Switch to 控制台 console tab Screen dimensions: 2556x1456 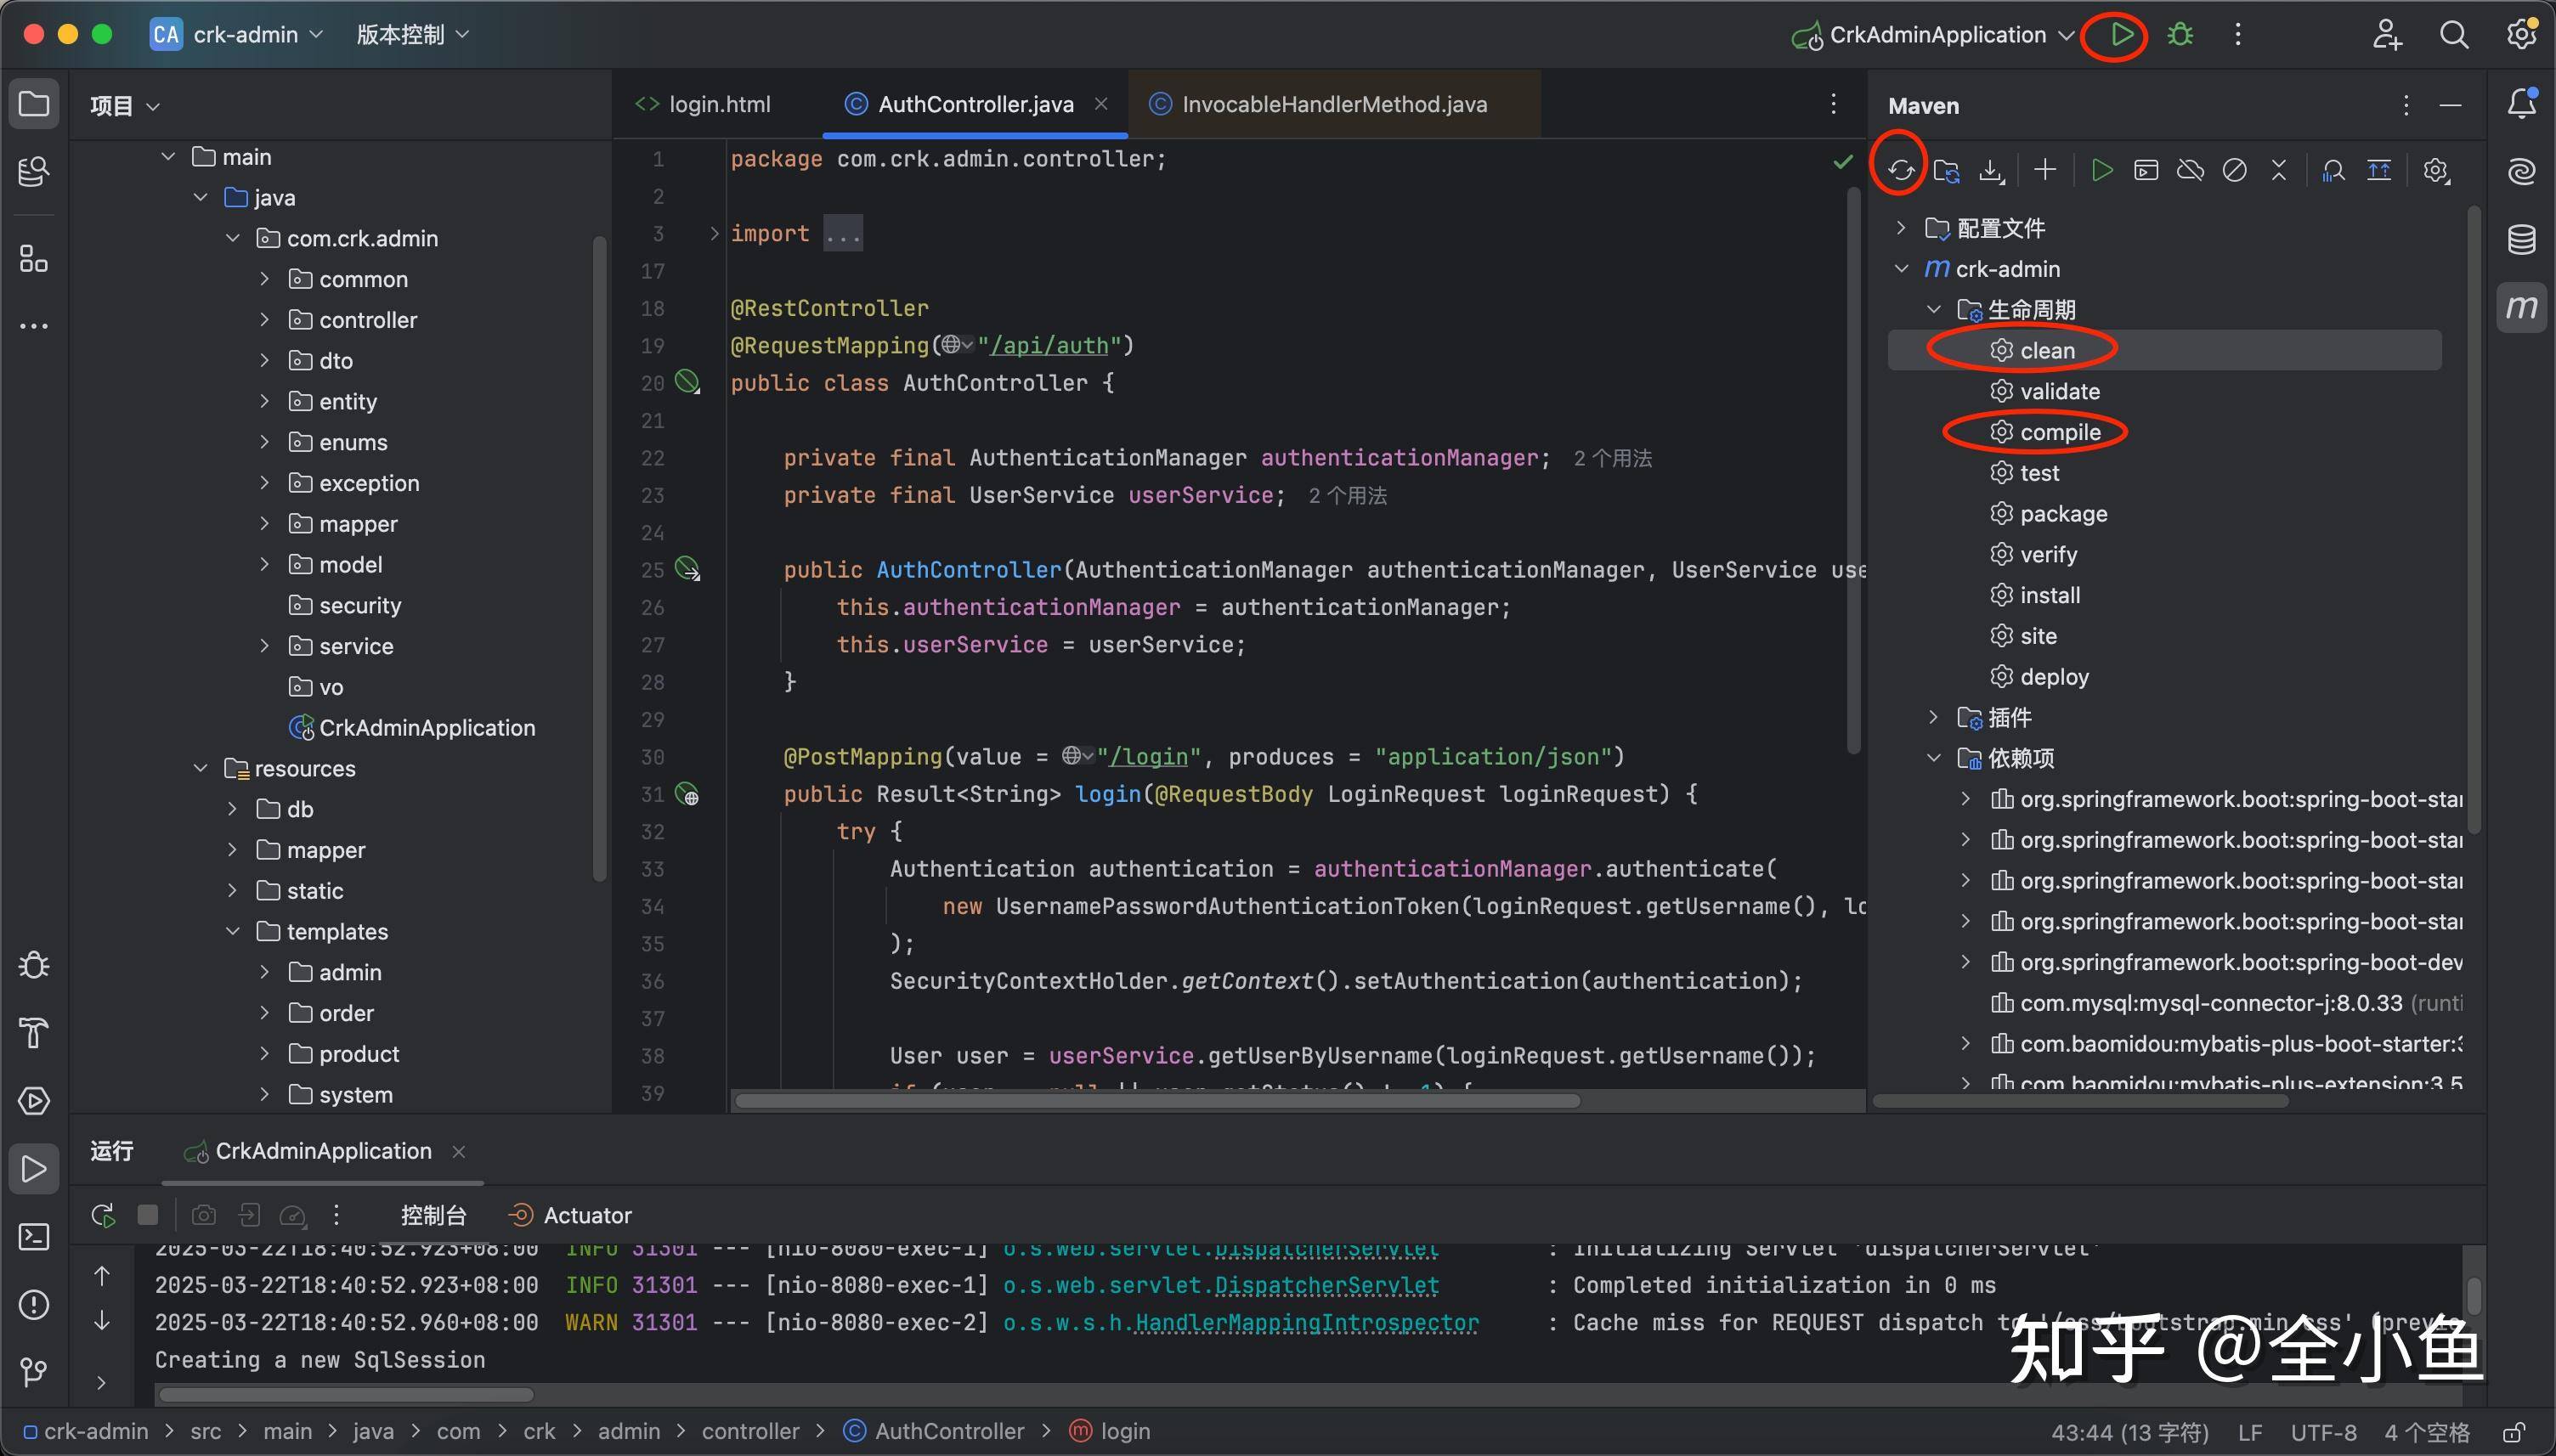(433, 1215)
